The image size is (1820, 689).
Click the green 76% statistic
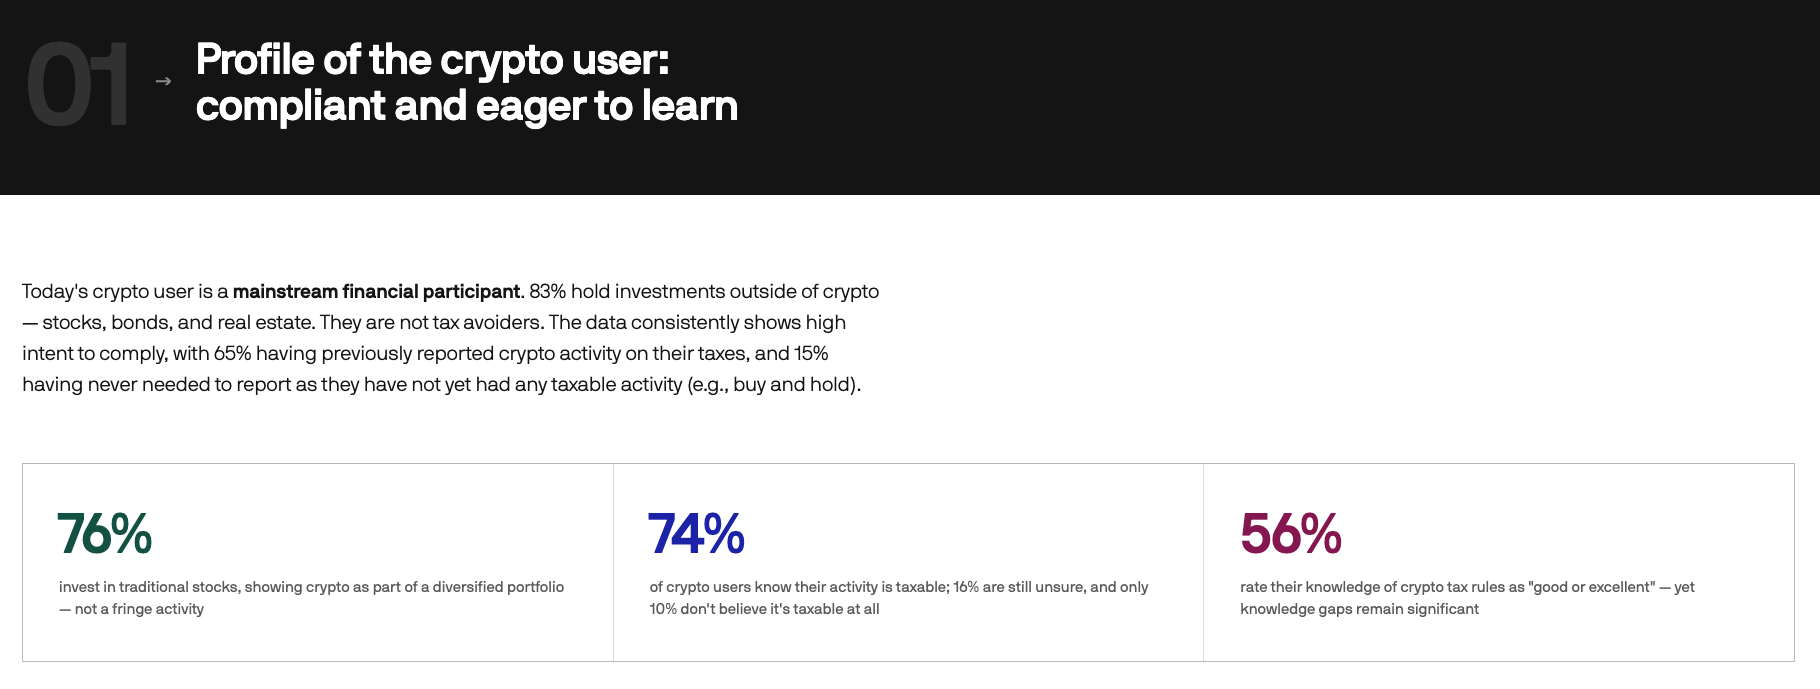click(x=104, y=534)
